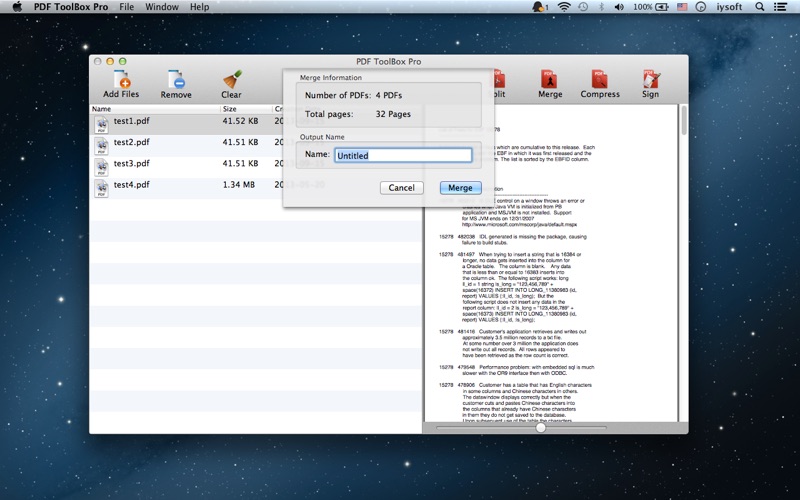Adjust the preview zoom slider knob
This screenshot has width=800, height=500.
(541, 428)
